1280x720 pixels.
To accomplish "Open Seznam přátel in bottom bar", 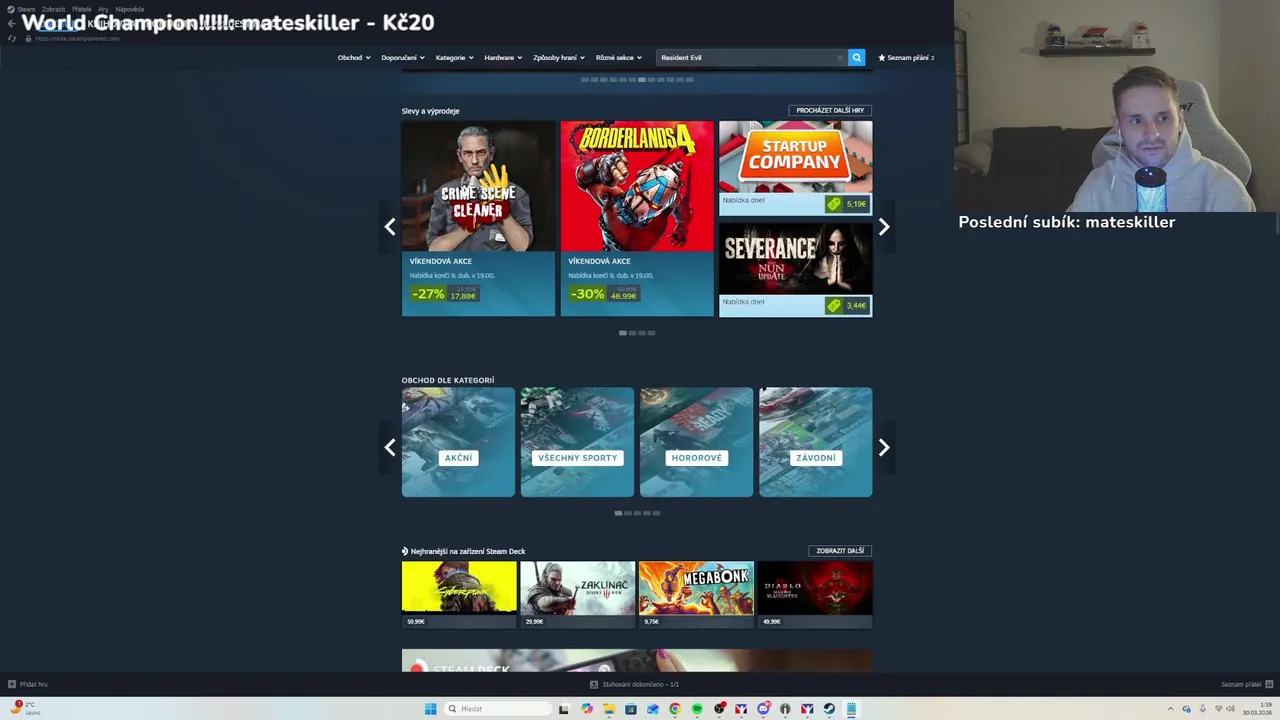I will [1241, 684].
